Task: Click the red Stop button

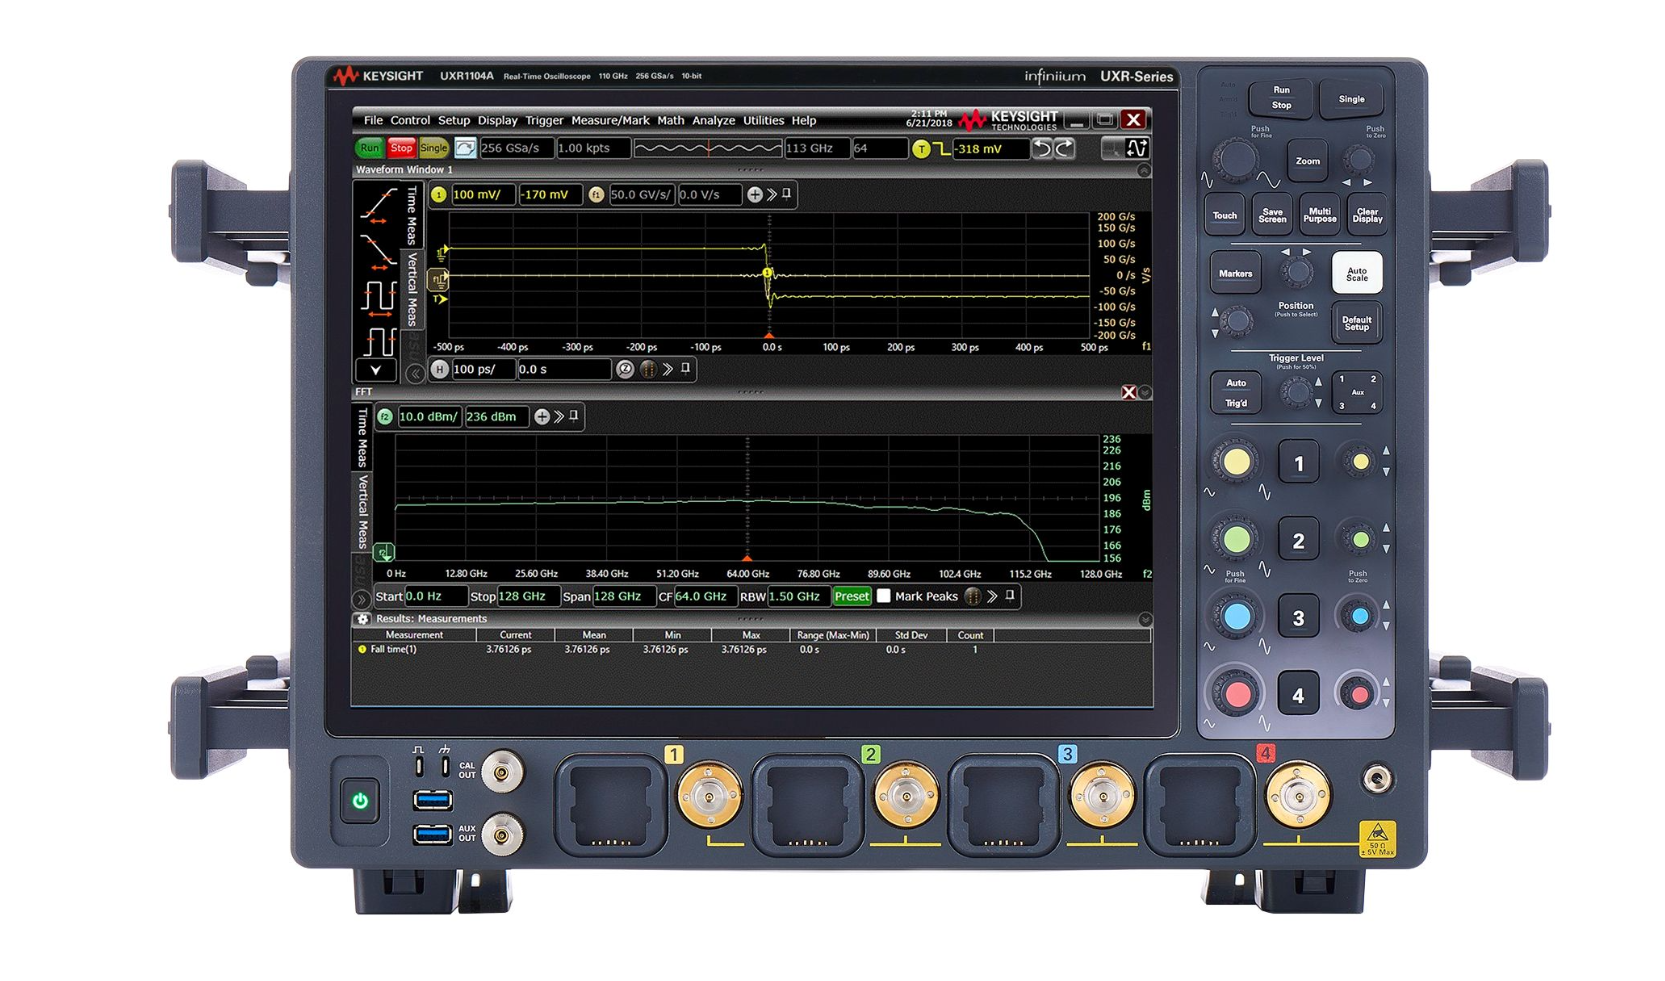Action: (x=401, y=149)
